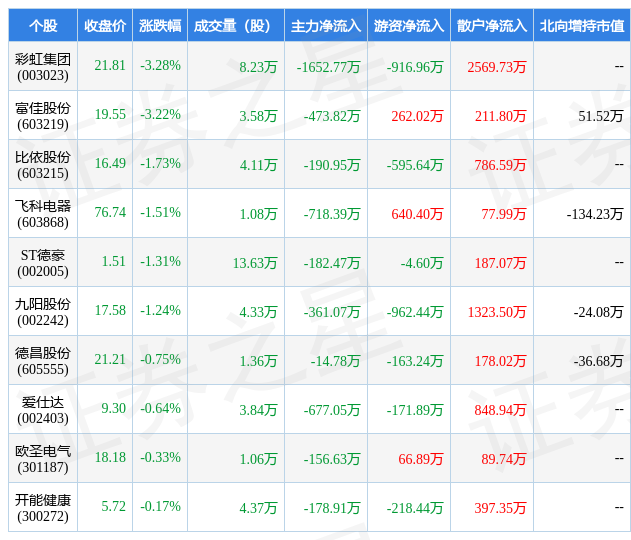Viewport: 631px width, 540px height.
Task: Select stock 欧圣电气 (301187)
Action: [x=43, y=459]
